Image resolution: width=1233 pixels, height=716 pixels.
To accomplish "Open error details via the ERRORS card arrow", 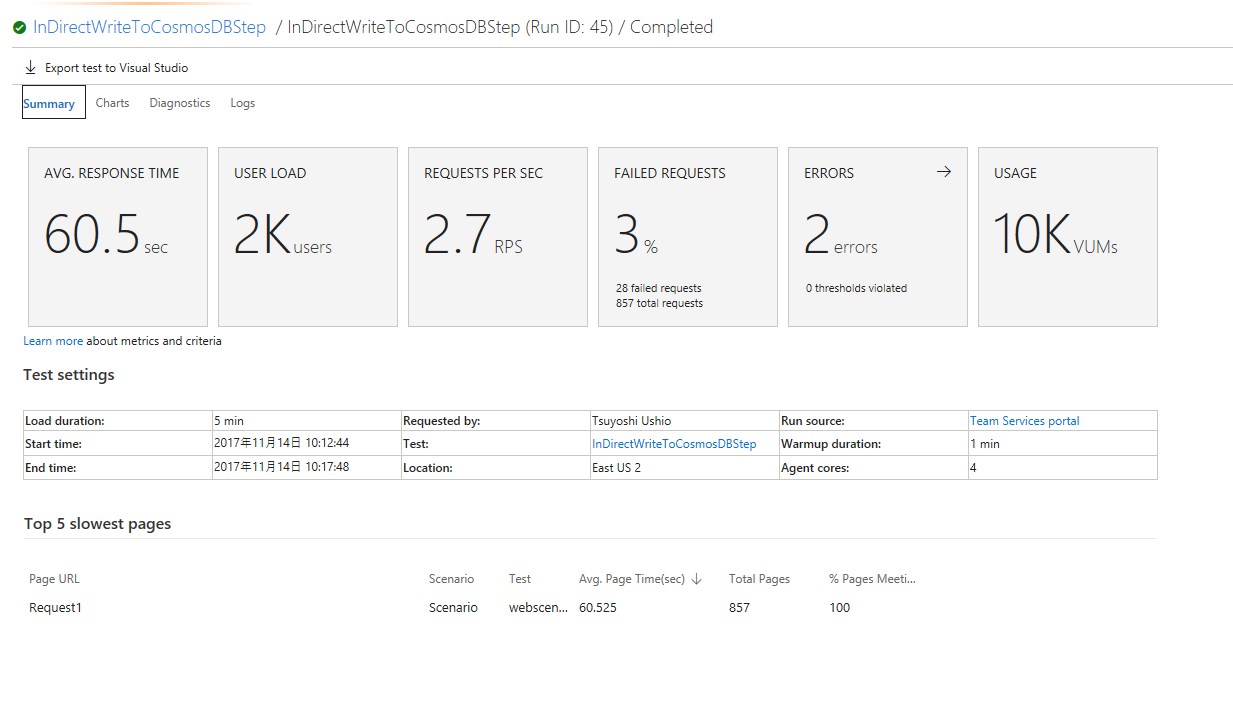I will [943, 171].
